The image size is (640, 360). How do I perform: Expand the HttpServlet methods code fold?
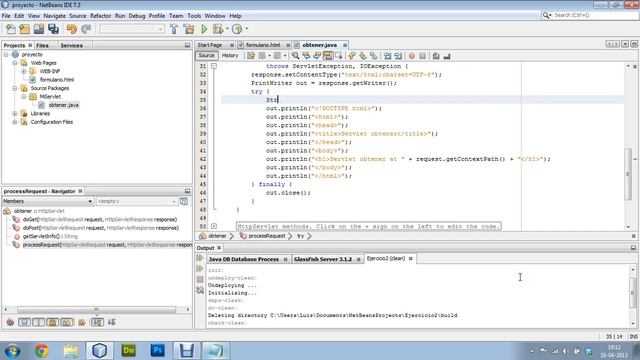214,226
